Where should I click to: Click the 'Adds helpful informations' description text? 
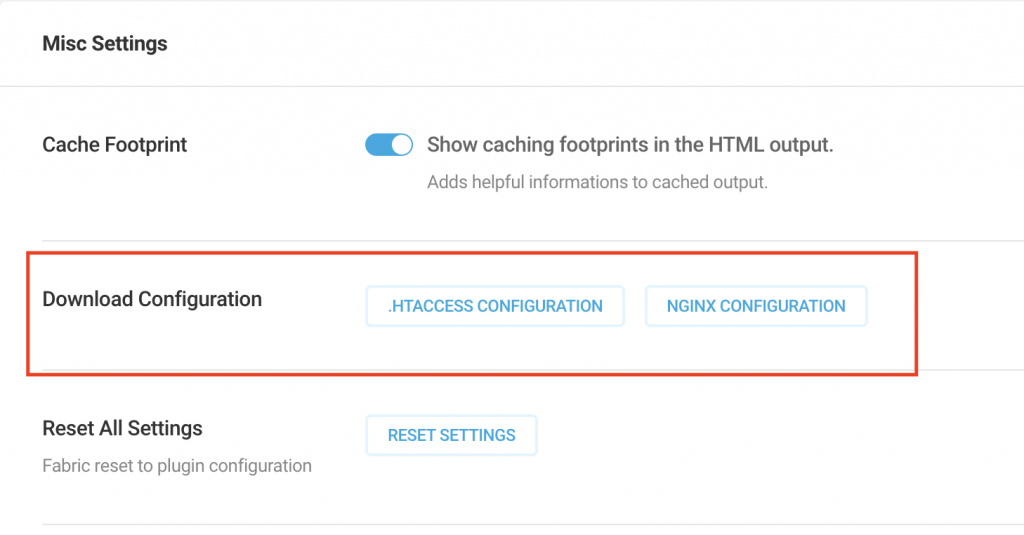point(597,182)
